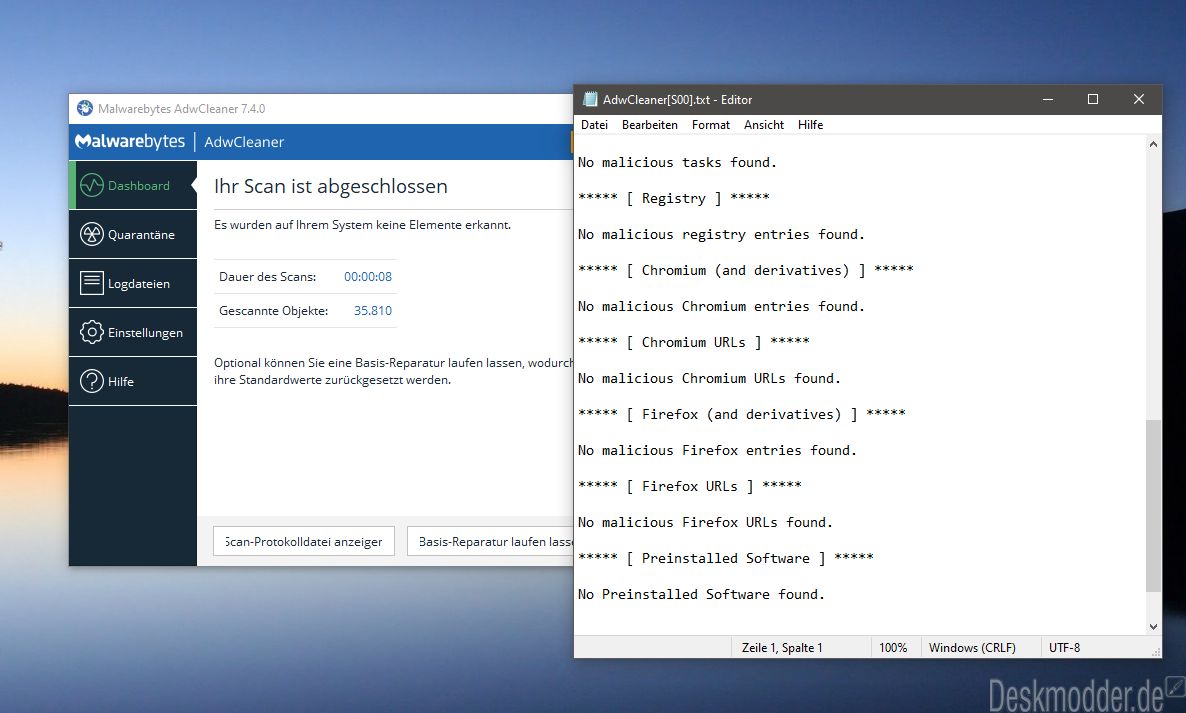Click the line "No malicious Firefox URLs found."
This screenshot has height=713, width=1186.
pos(705,522)
